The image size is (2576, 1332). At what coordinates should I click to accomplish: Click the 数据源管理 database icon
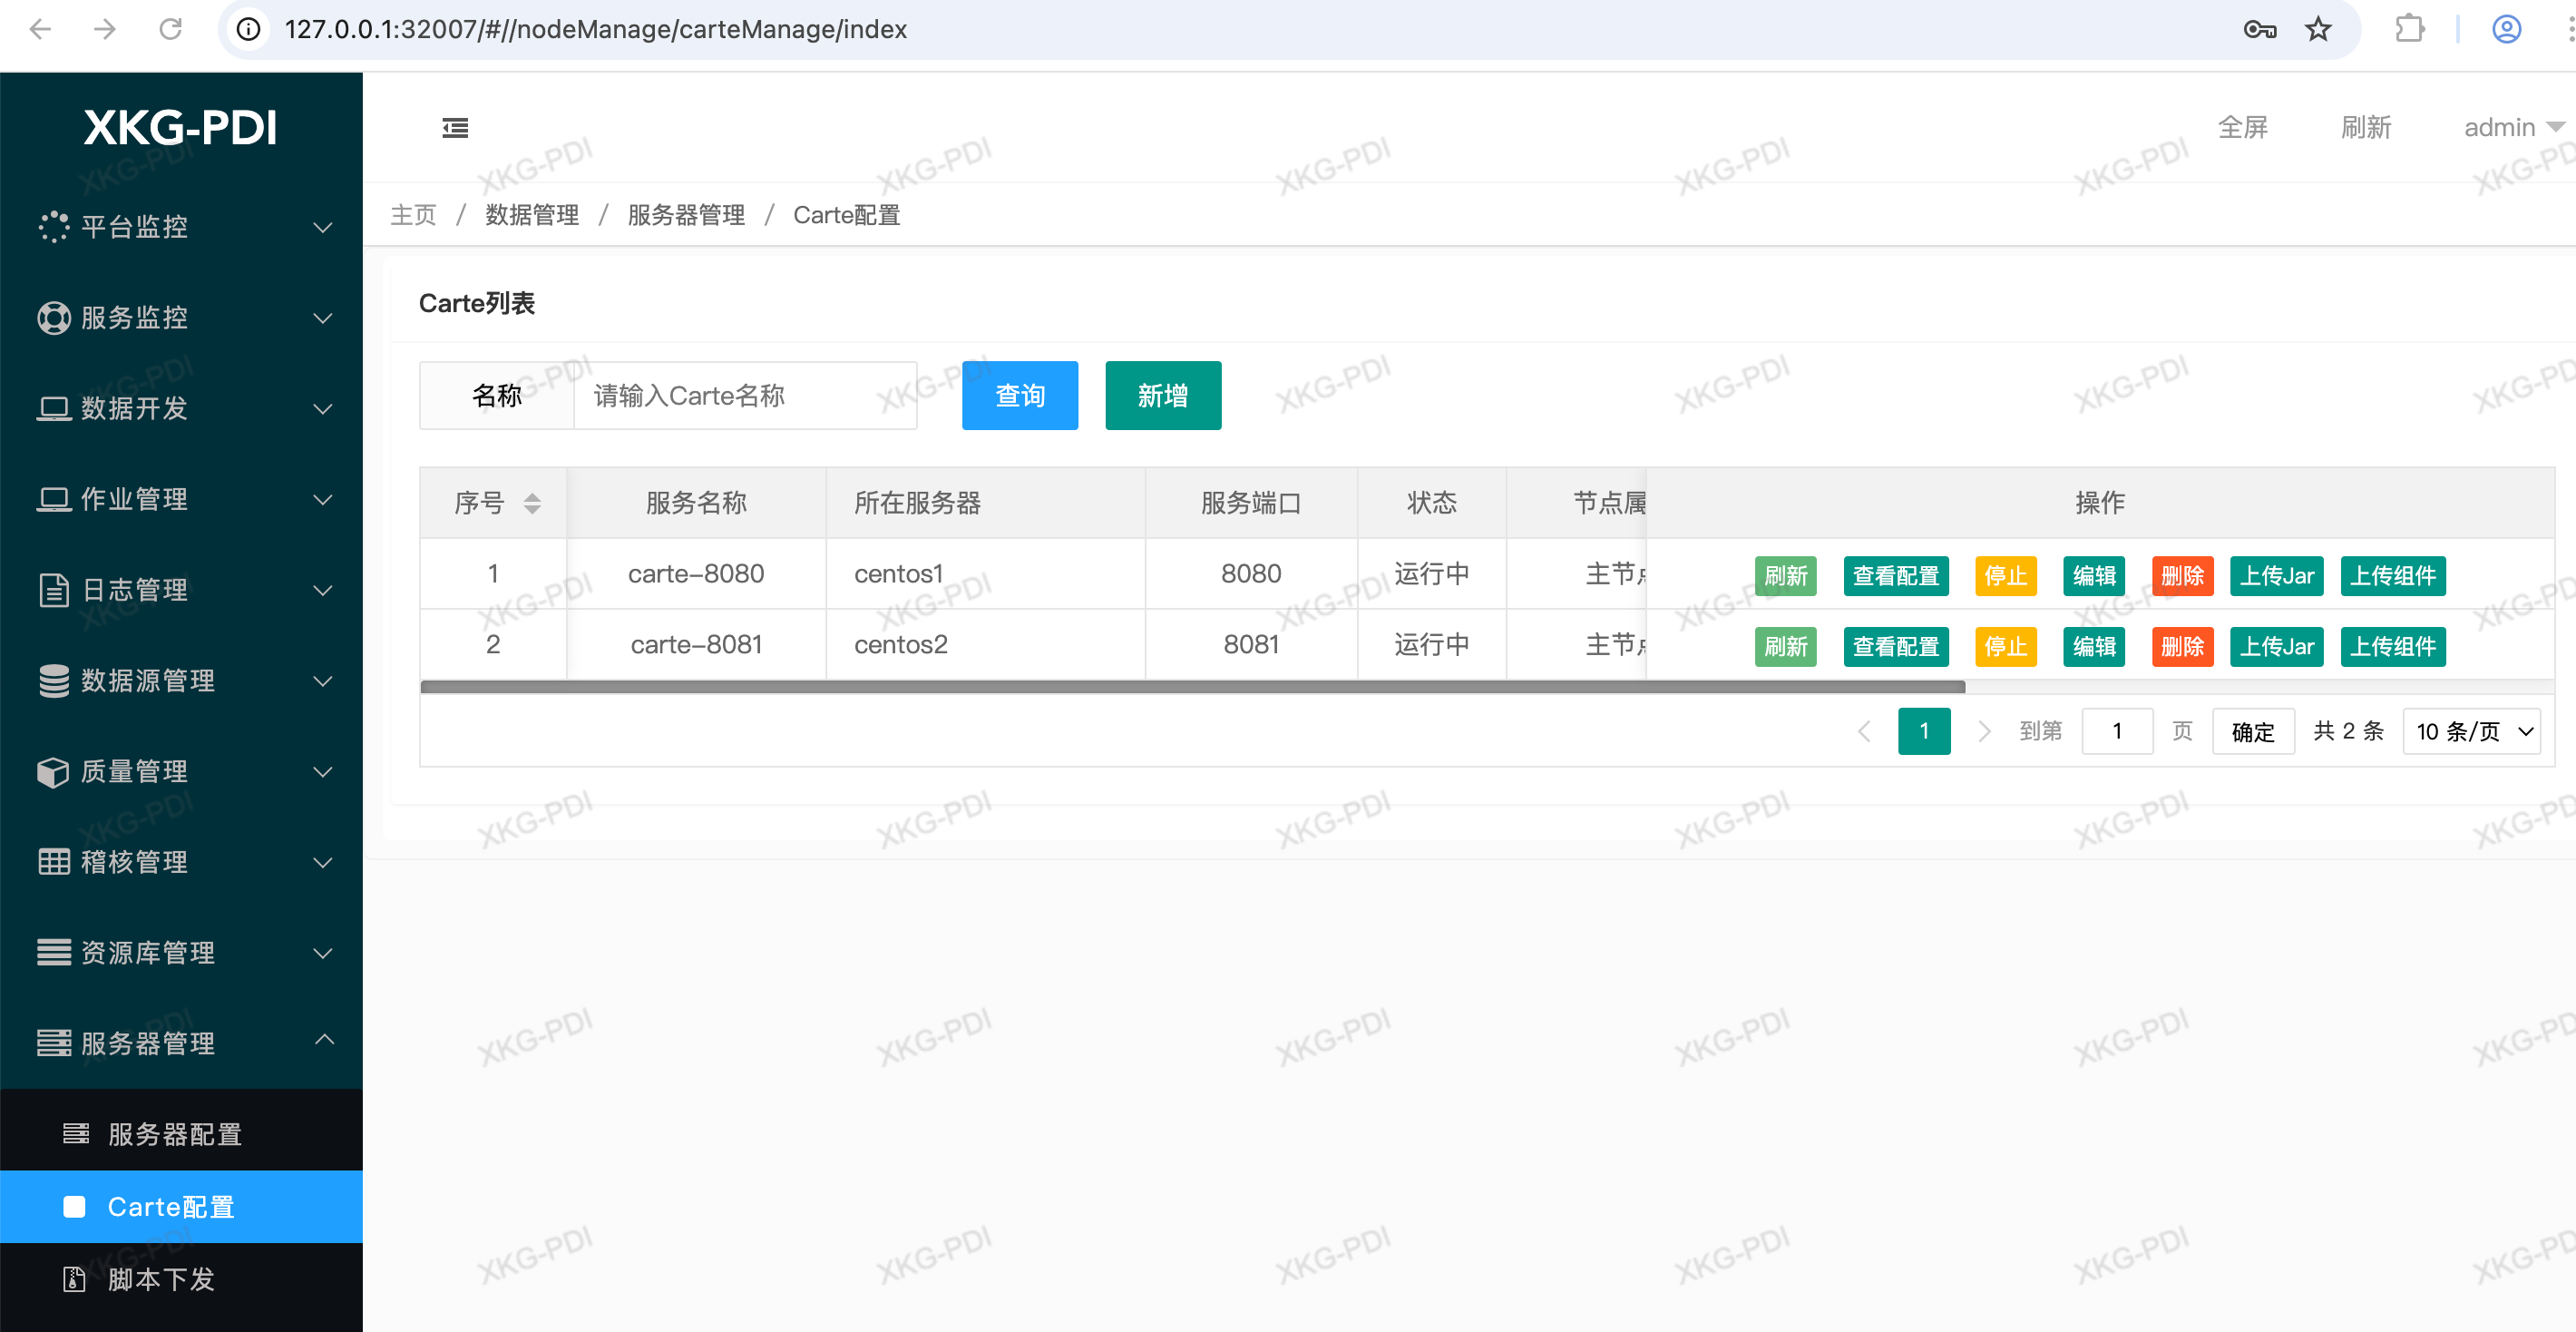(53, 681)
